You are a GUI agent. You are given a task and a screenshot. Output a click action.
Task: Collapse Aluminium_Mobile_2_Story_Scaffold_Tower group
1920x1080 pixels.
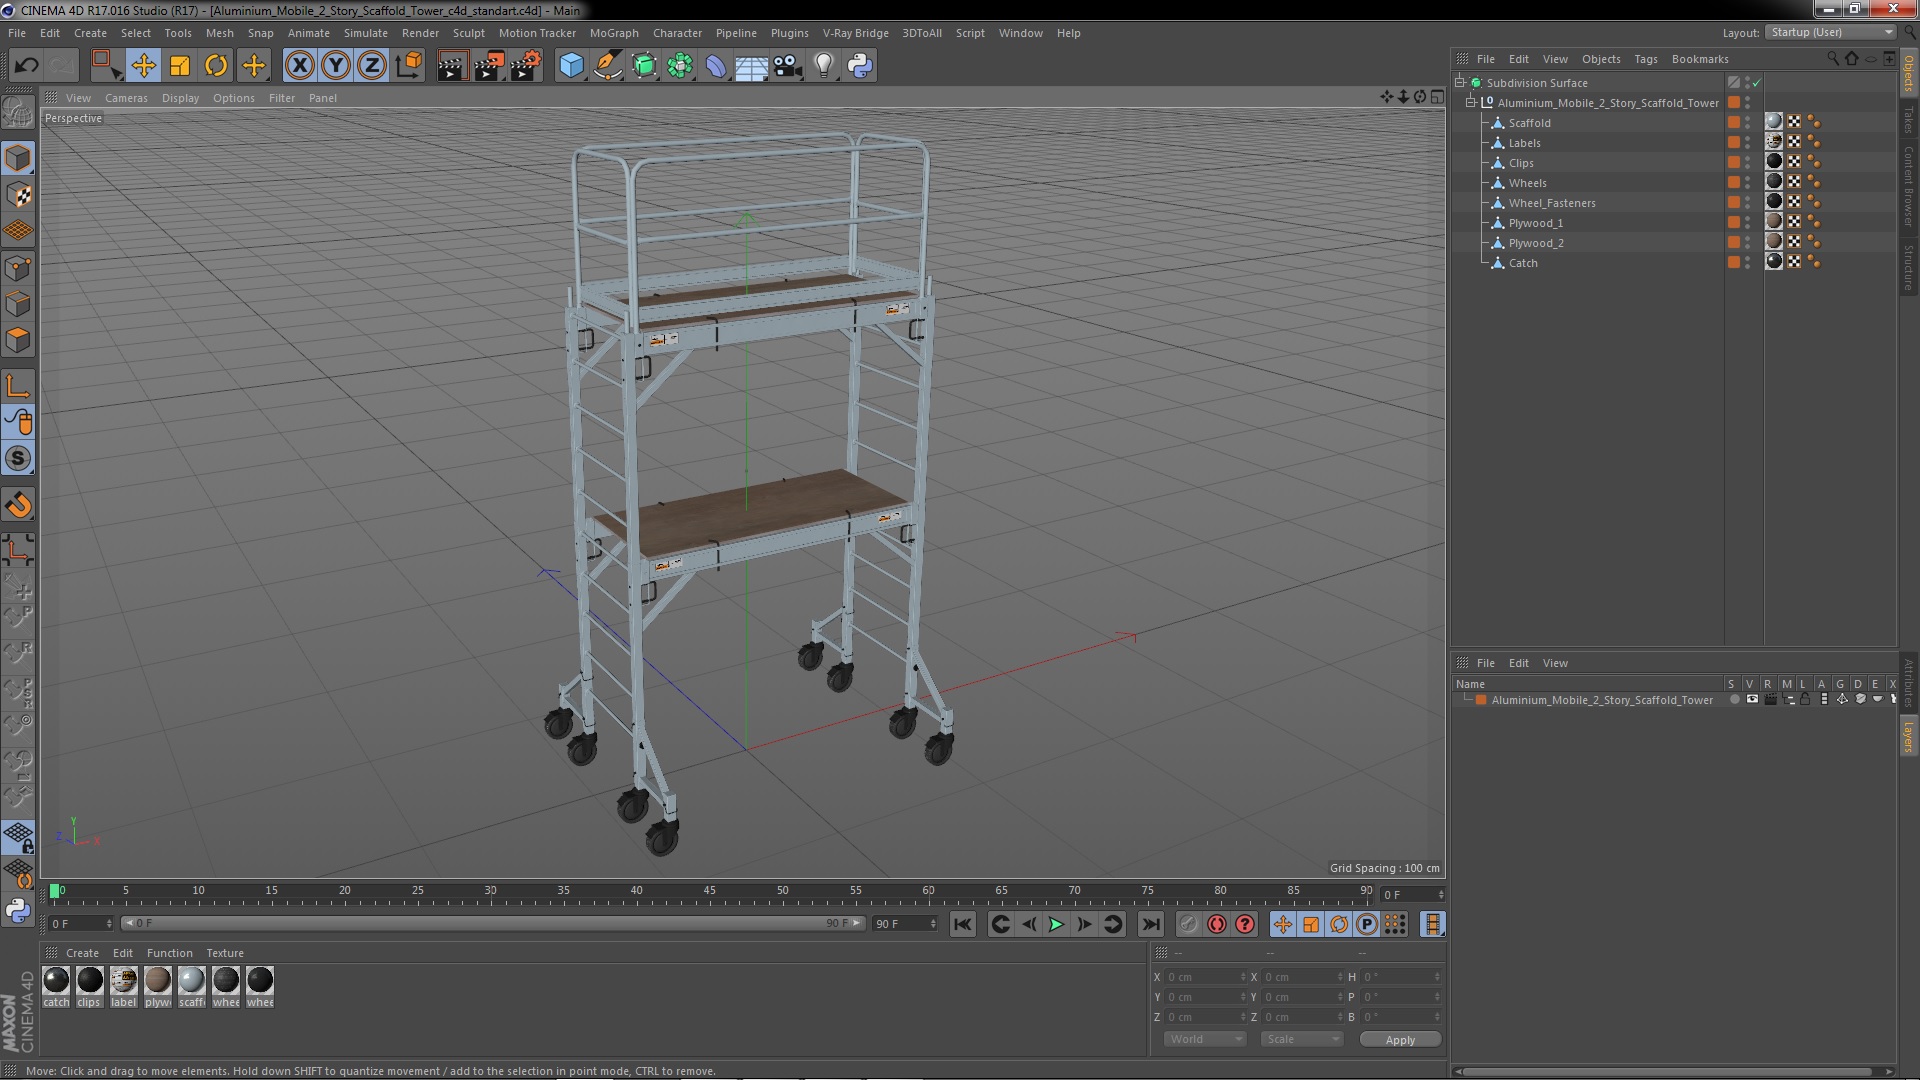tap(1471, 102)
